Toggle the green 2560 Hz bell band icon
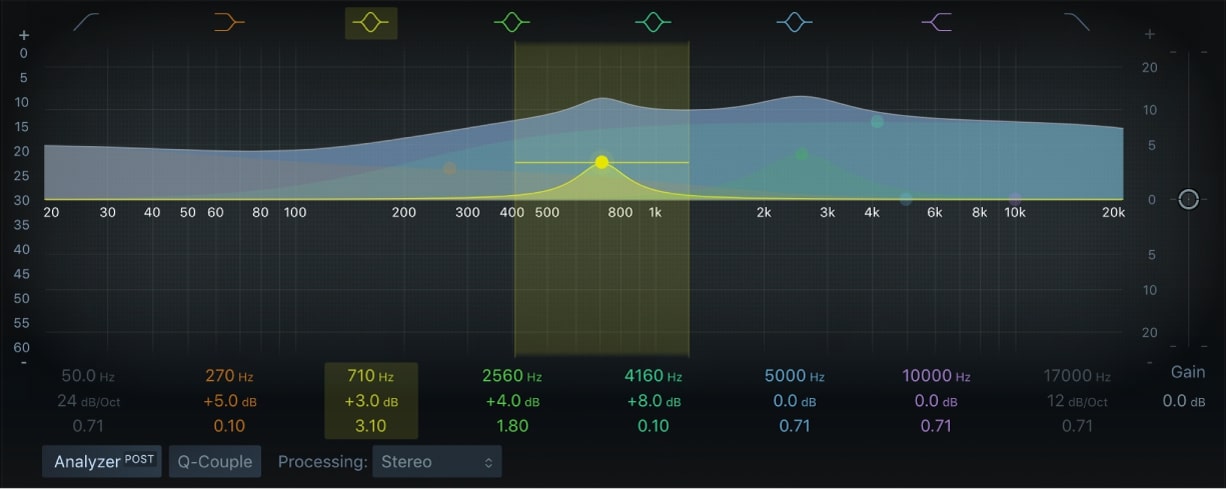1226x489 pixels. [512, 21]
